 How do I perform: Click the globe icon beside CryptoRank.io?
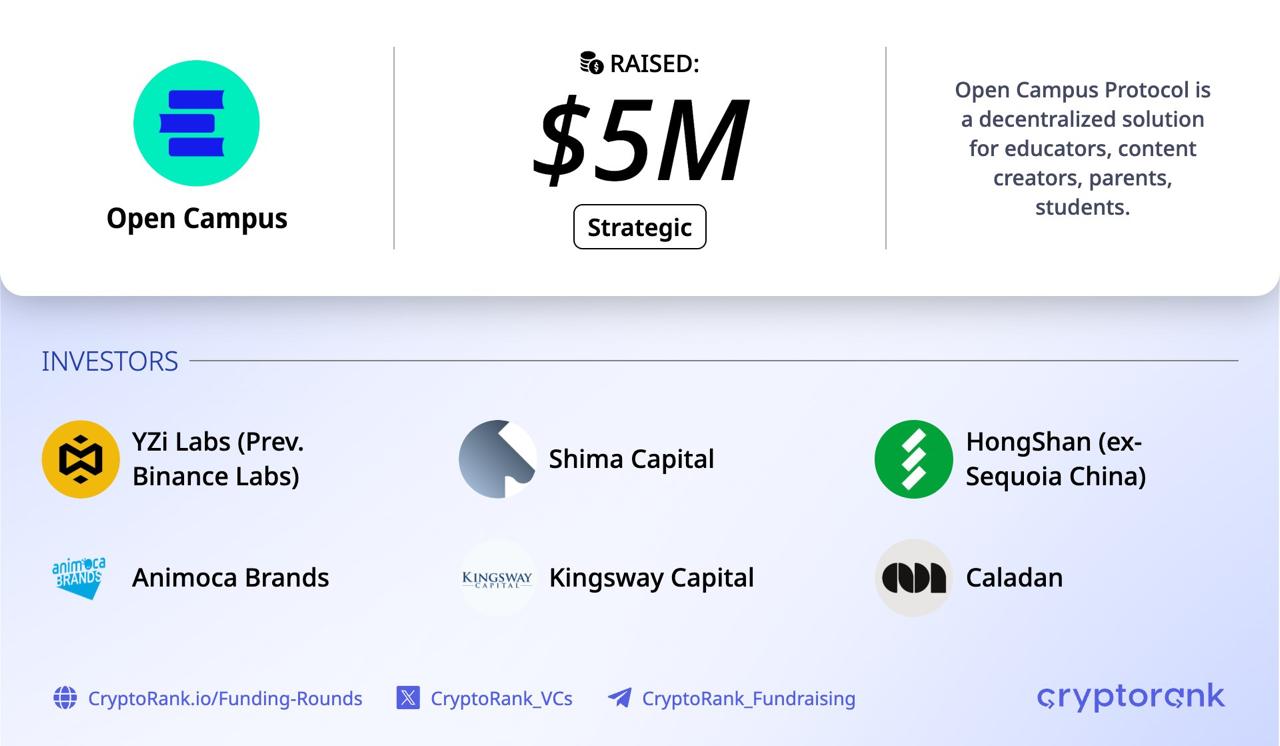pyautogui.click(x=65, y=698)
